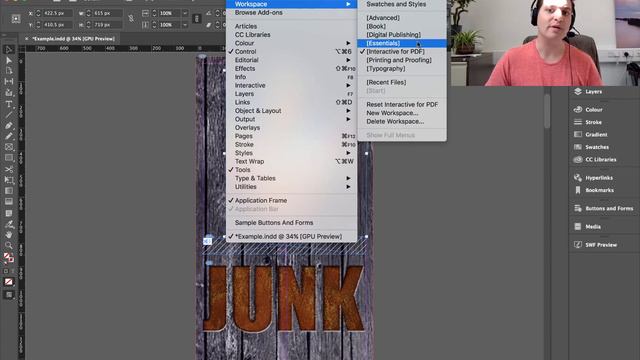
Task: Open the Gradient panel
Action: 591,135
